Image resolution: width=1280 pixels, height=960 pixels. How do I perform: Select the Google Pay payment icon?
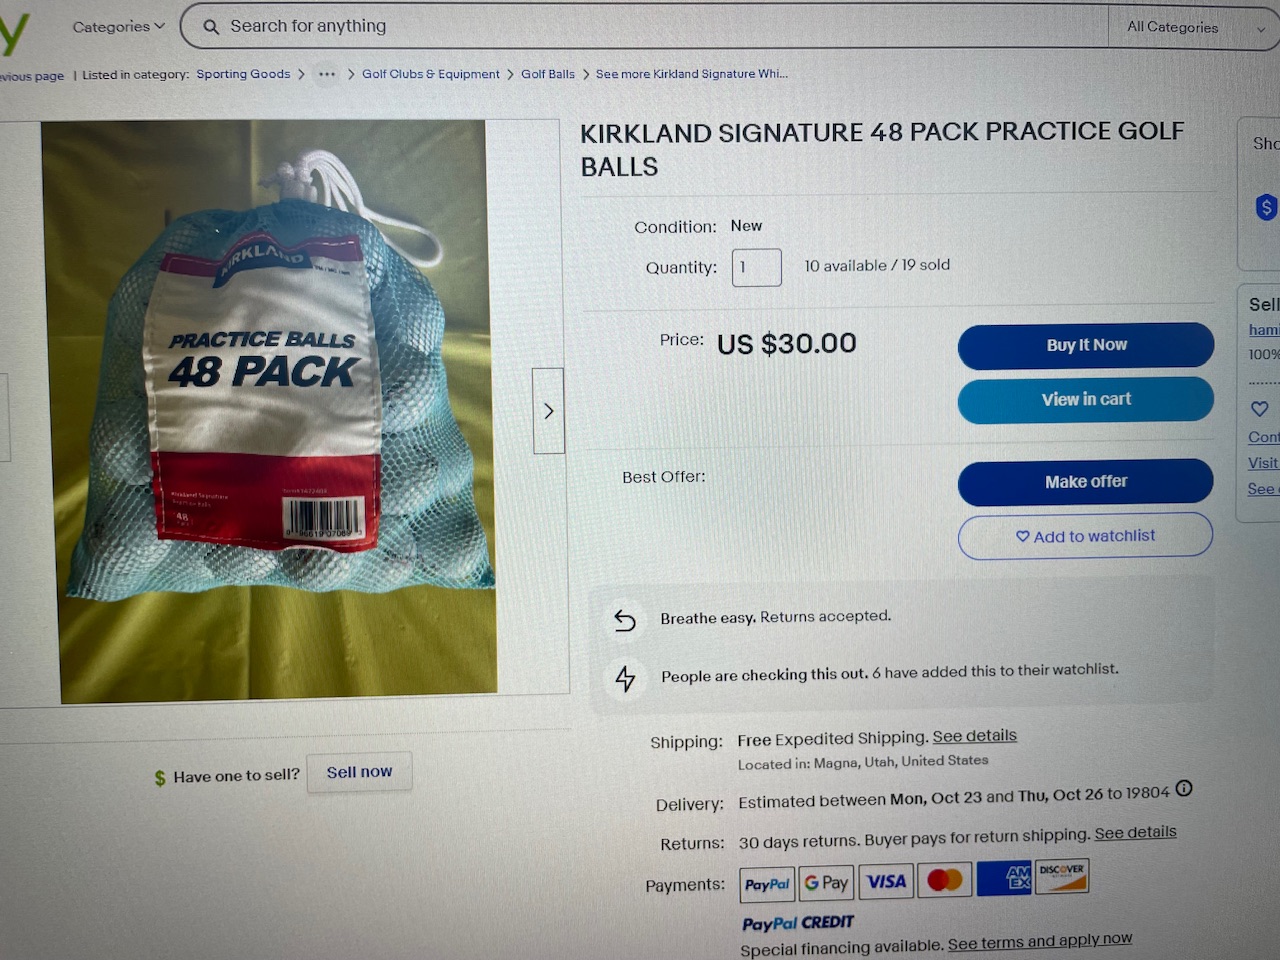point(826,883)
